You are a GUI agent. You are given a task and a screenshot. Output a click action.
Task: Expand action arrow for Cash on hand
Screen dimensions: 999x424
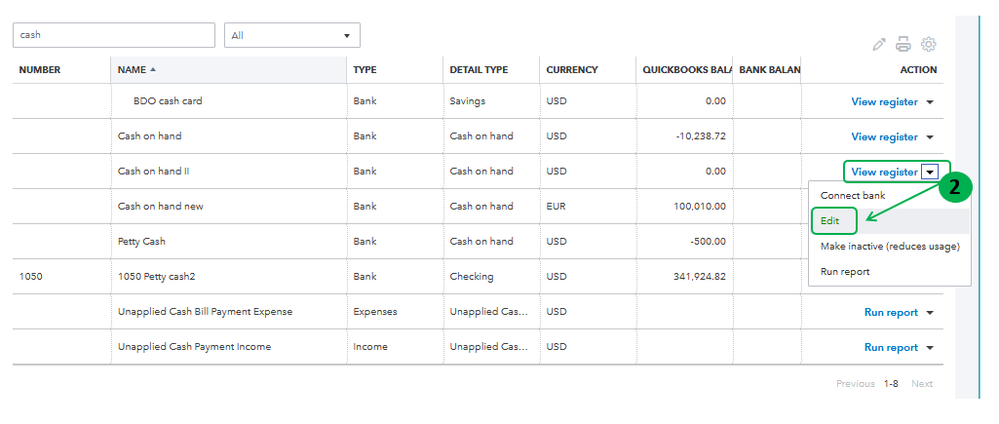pyautogui.click(x=930, y=137)
